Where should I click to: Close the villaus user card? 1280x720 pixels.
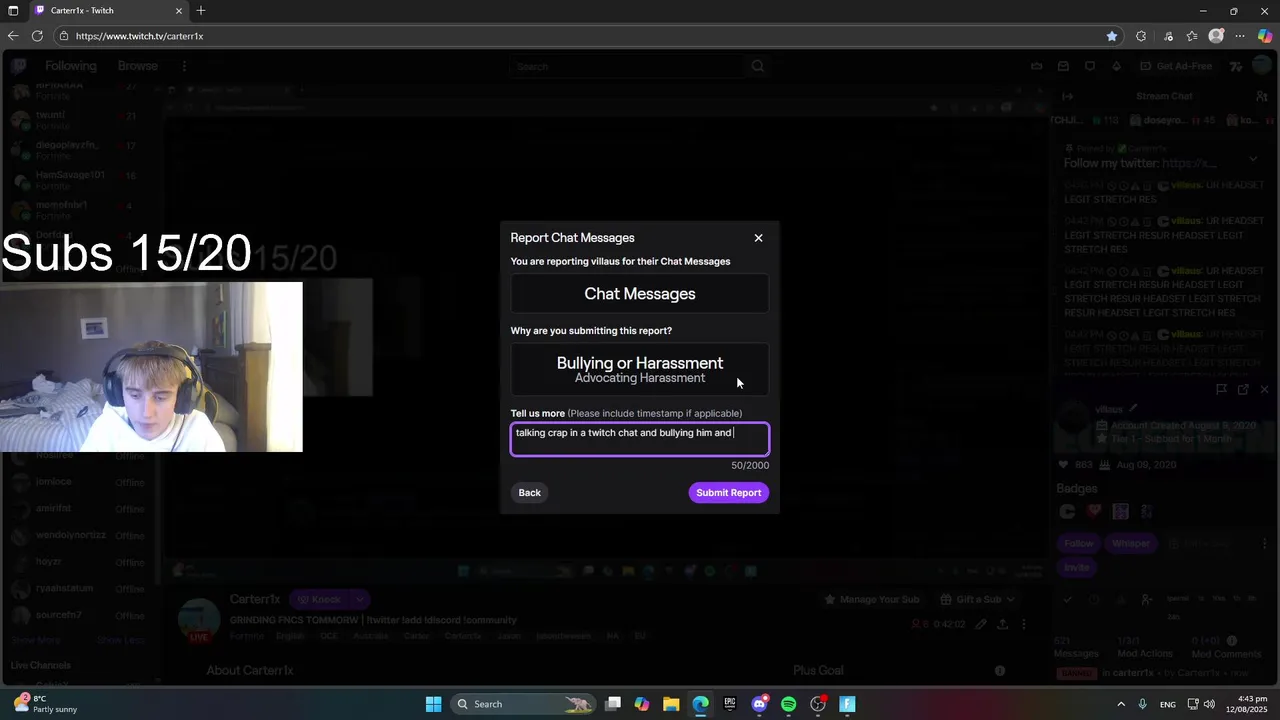coord(1264,389)
